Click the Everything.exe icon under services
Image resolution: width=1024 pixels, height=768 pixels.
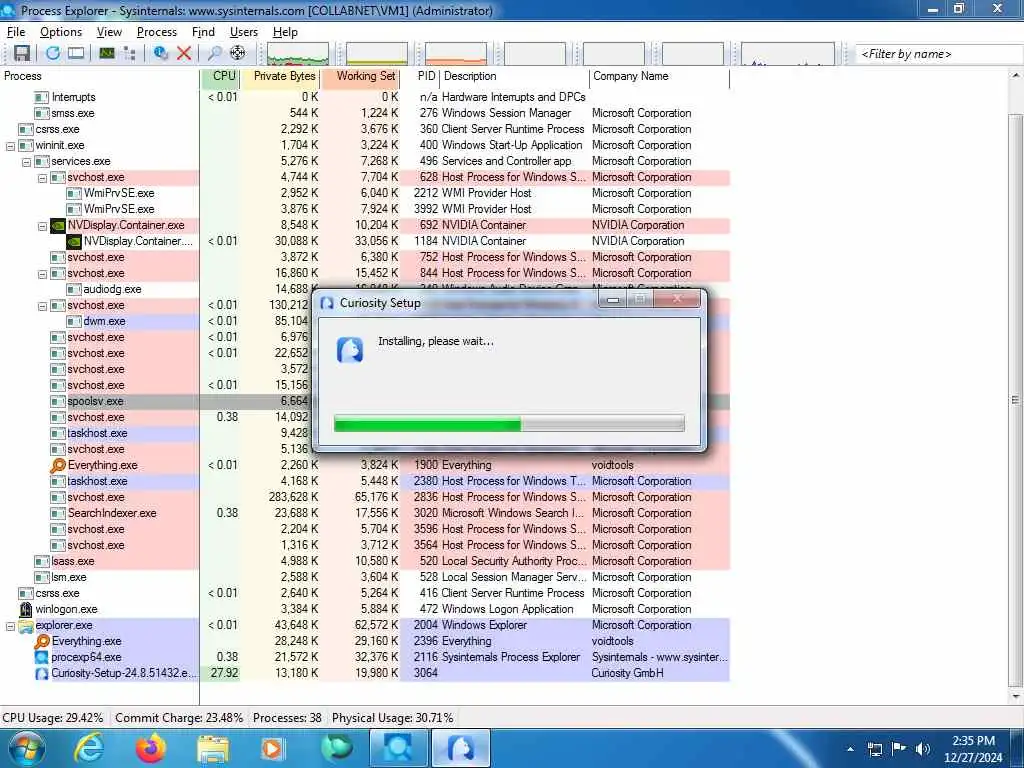coord(58,466)
